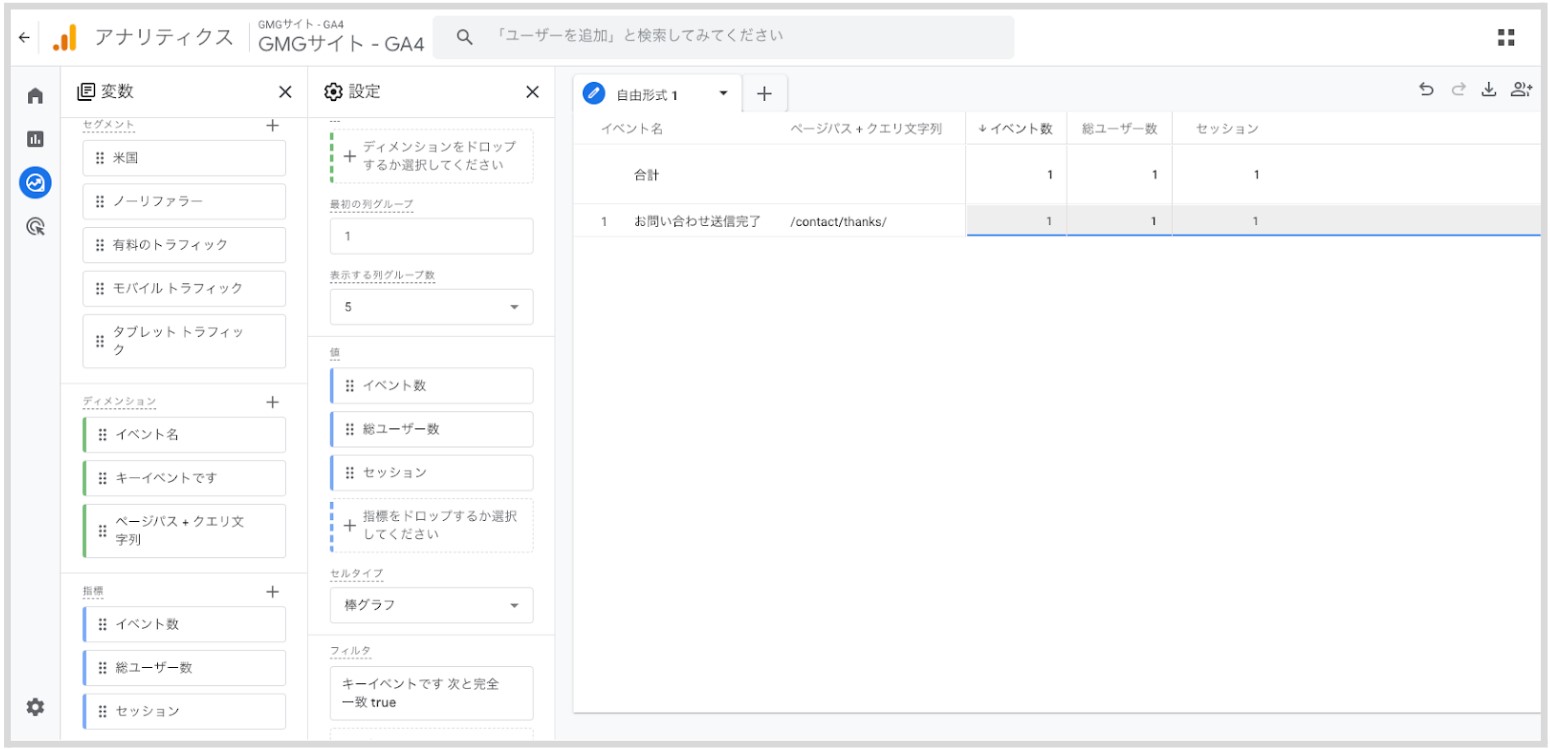Undo the last change
Viewport: 1550px width, 749px height.
1427,90
